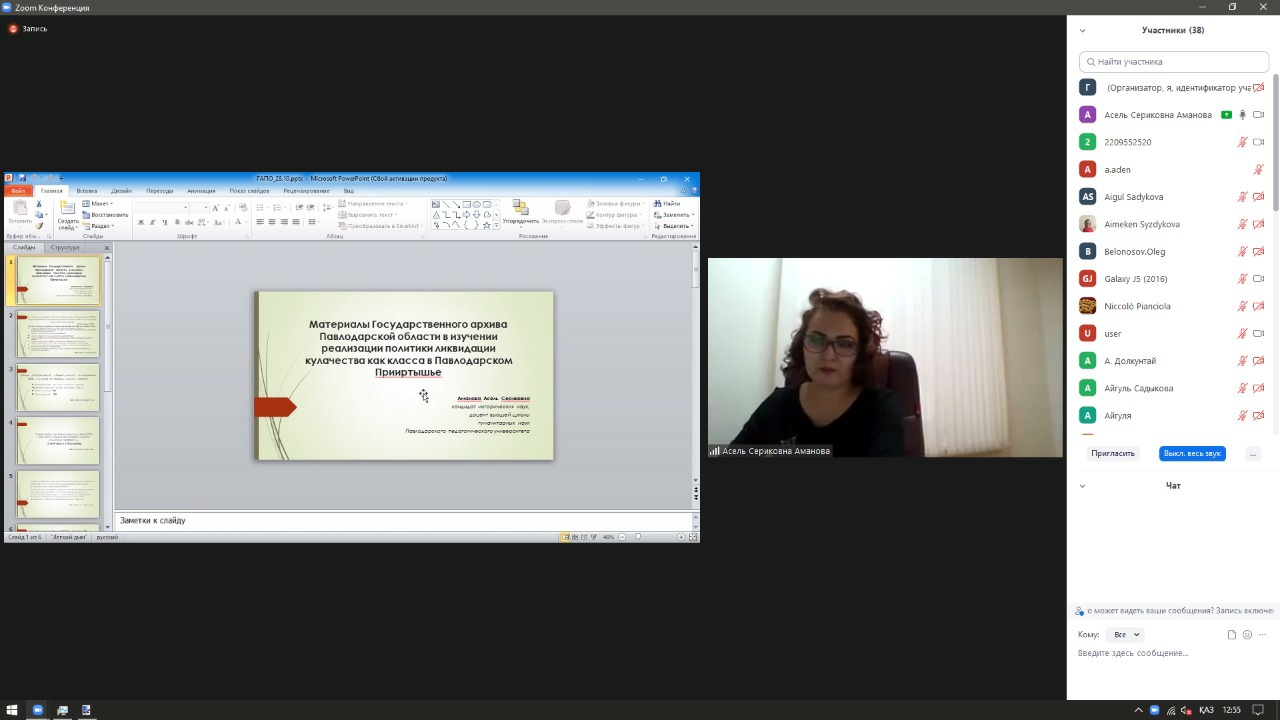1280x720 pixels.
Task: Collapse the Чат panel chevron
Action: click(x=1082, y=486)
